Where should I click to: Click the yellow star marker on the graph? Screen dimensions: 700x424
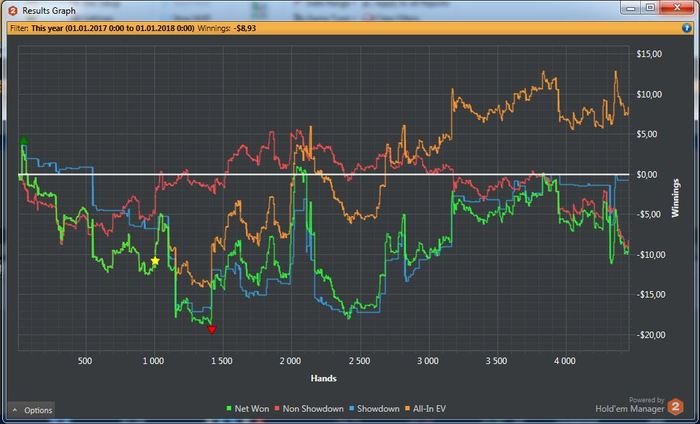pyautogui.click(x=155, y=261)
